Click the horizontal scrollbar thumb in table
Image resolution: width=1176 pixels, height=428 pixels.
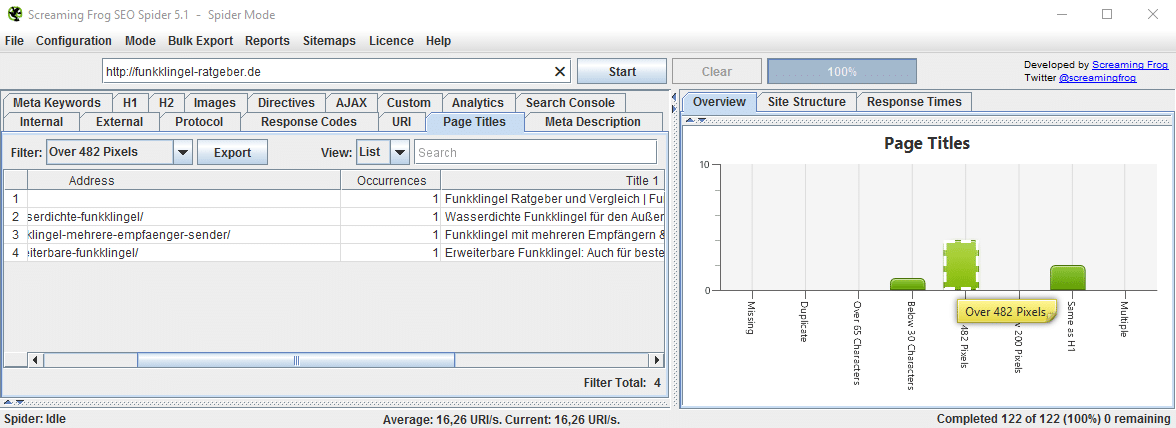click(x=296, y=361)
